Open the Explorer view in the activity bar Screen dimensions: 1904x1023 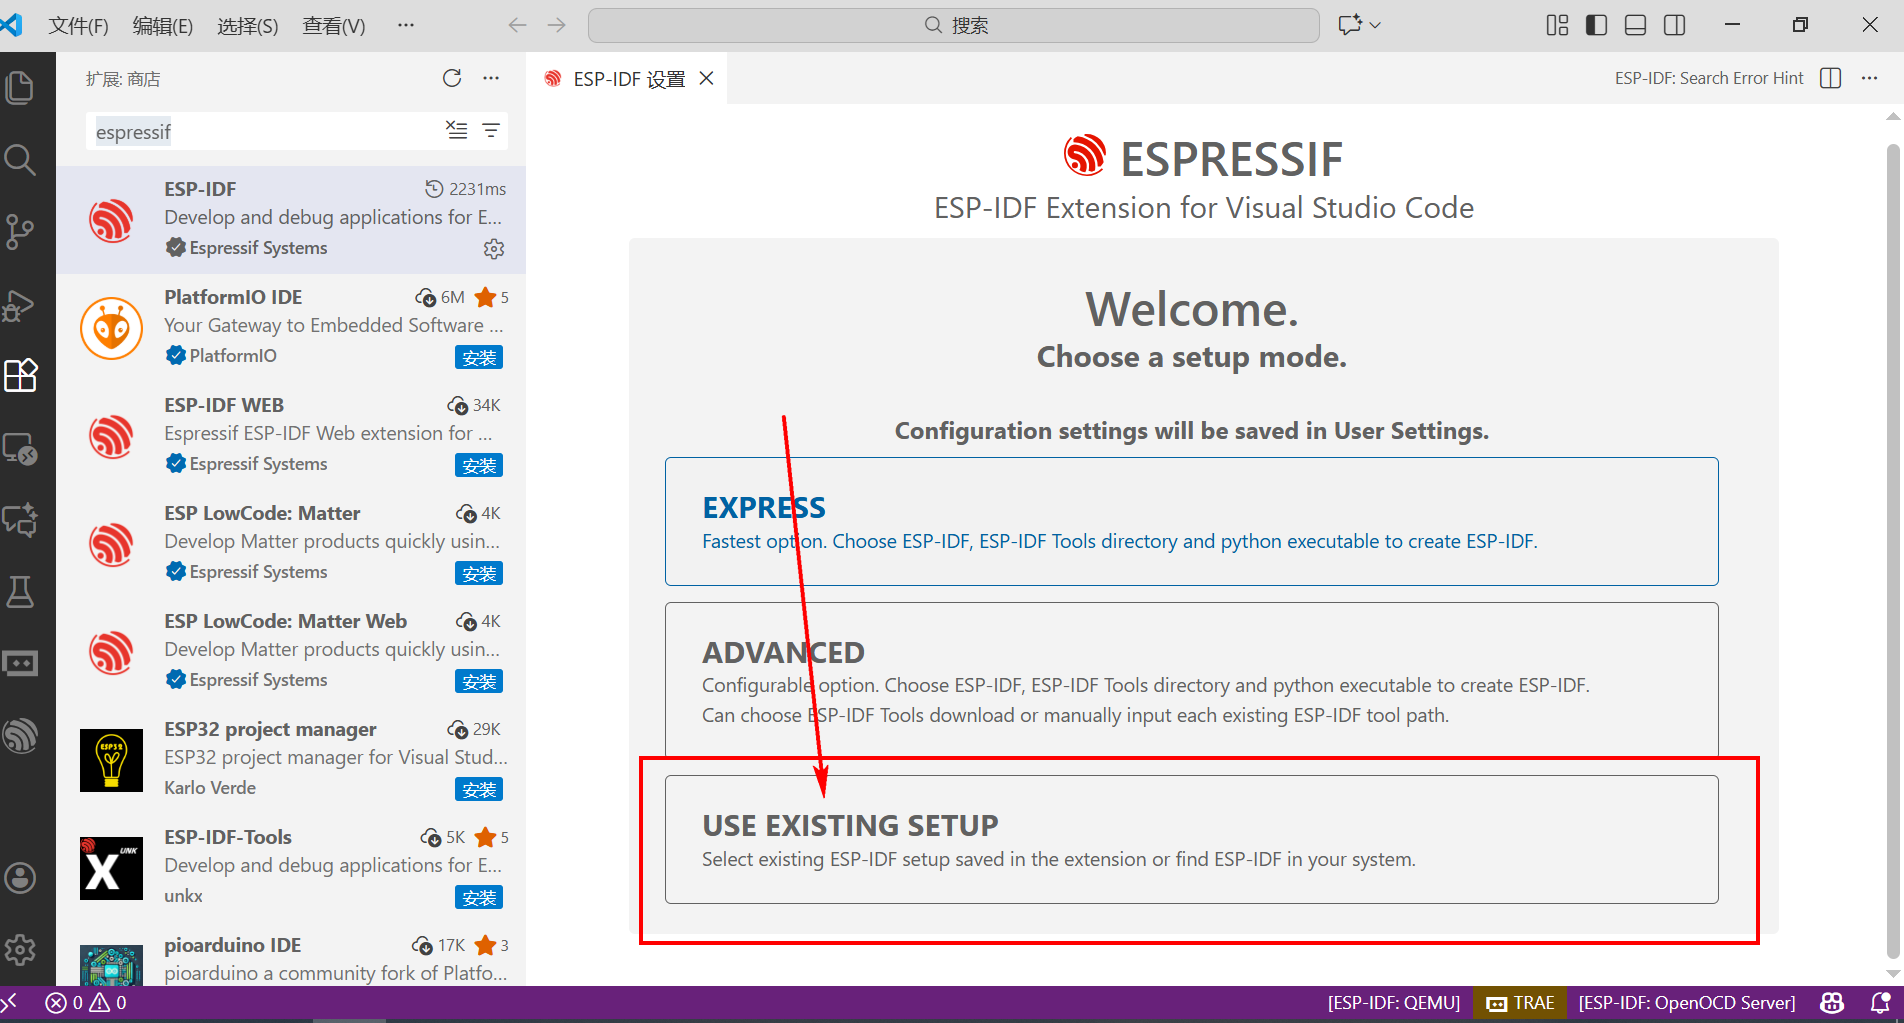20,88
